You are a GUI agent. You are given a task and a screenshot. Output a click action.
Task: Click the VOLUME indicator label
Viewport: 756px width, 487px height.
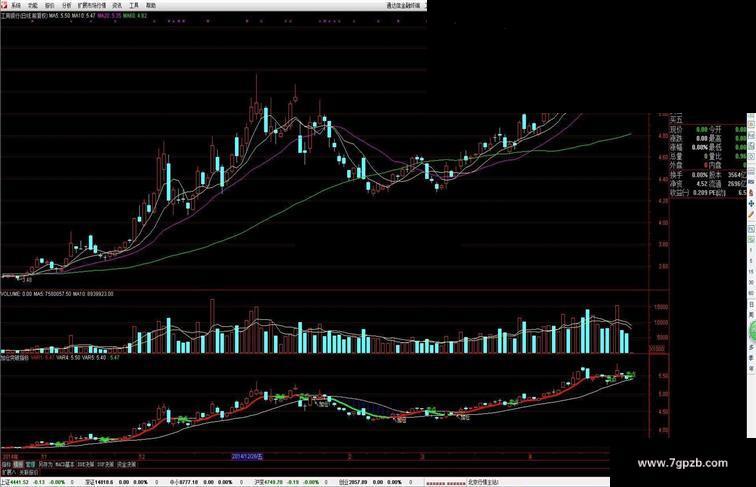tap(16, 294)
